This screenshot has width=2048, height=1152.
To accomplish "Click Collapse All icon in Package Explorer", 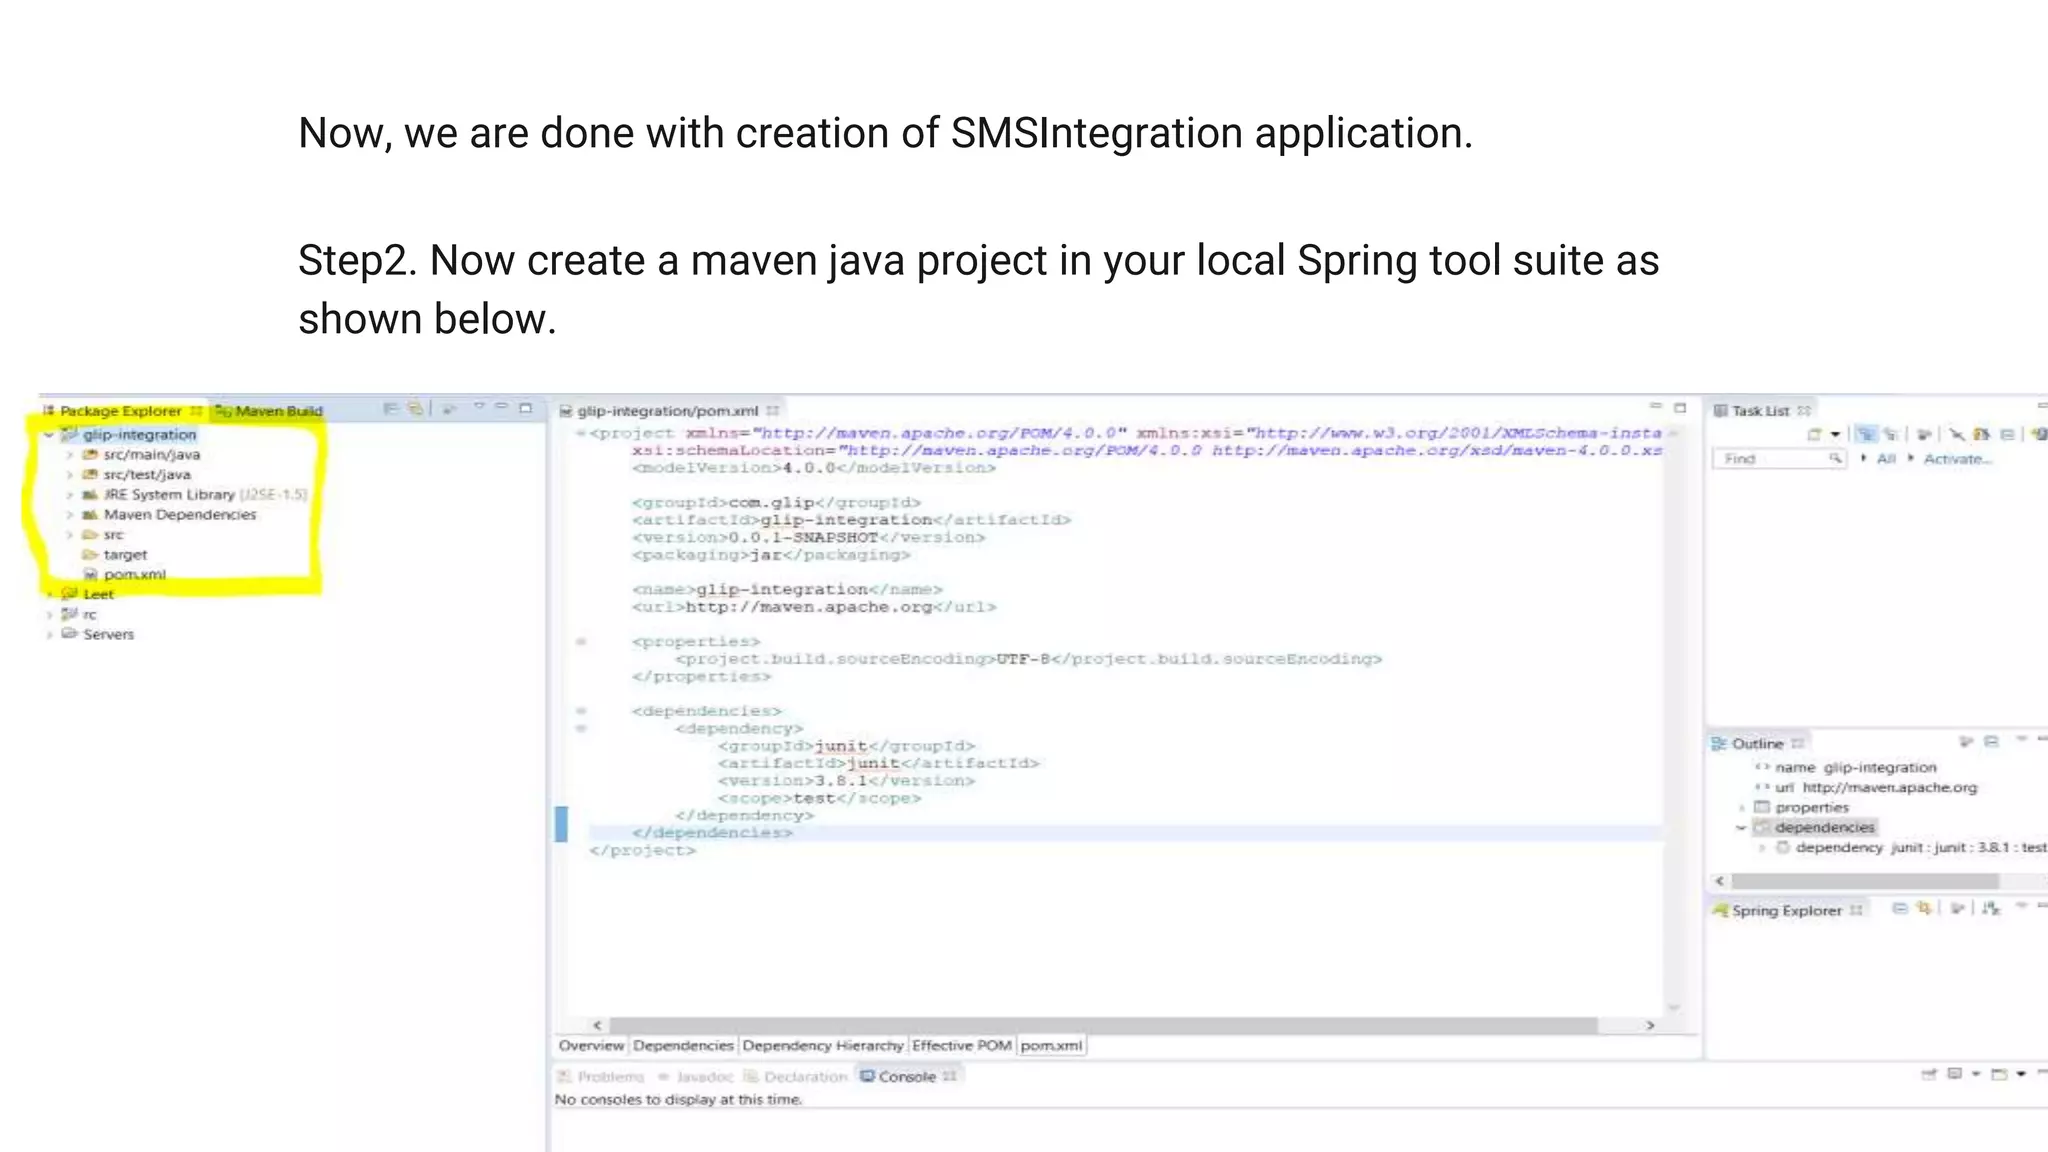I will [x=391, y=409].
